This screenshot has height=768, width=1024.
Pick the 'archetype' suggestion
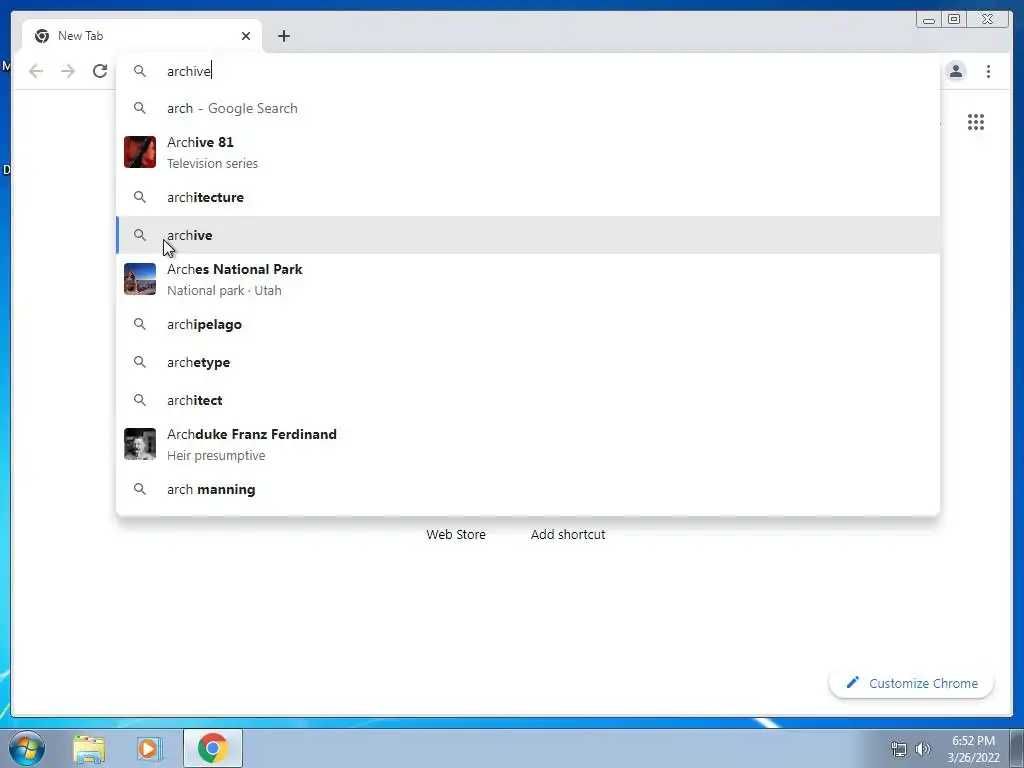[528, 362]
